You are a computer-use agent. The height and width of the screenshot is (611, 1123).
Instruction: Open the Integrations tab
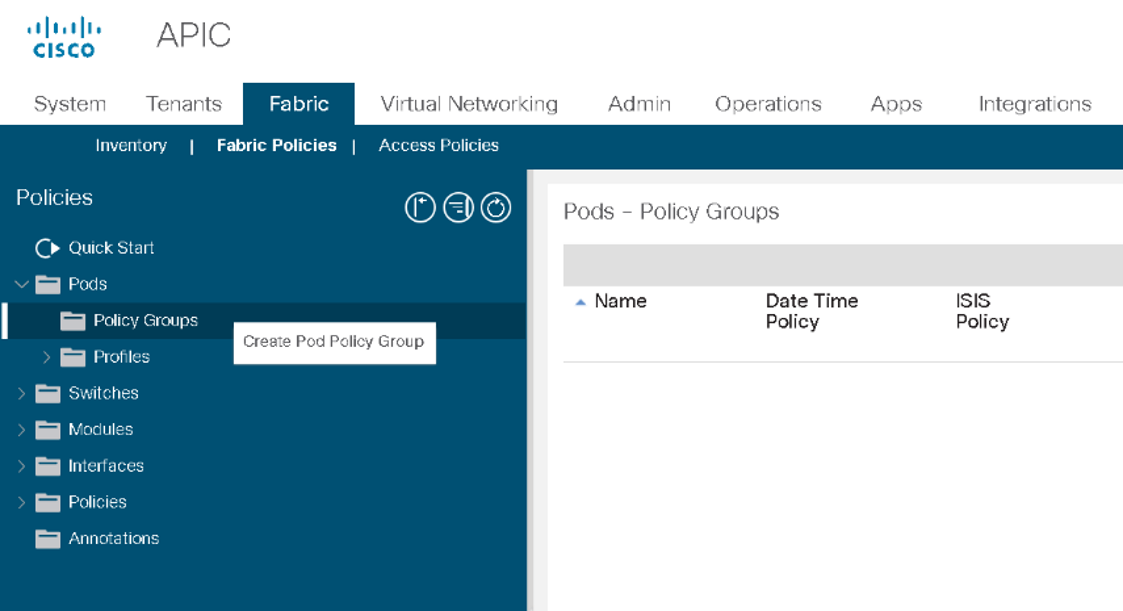coord(1035,104)
